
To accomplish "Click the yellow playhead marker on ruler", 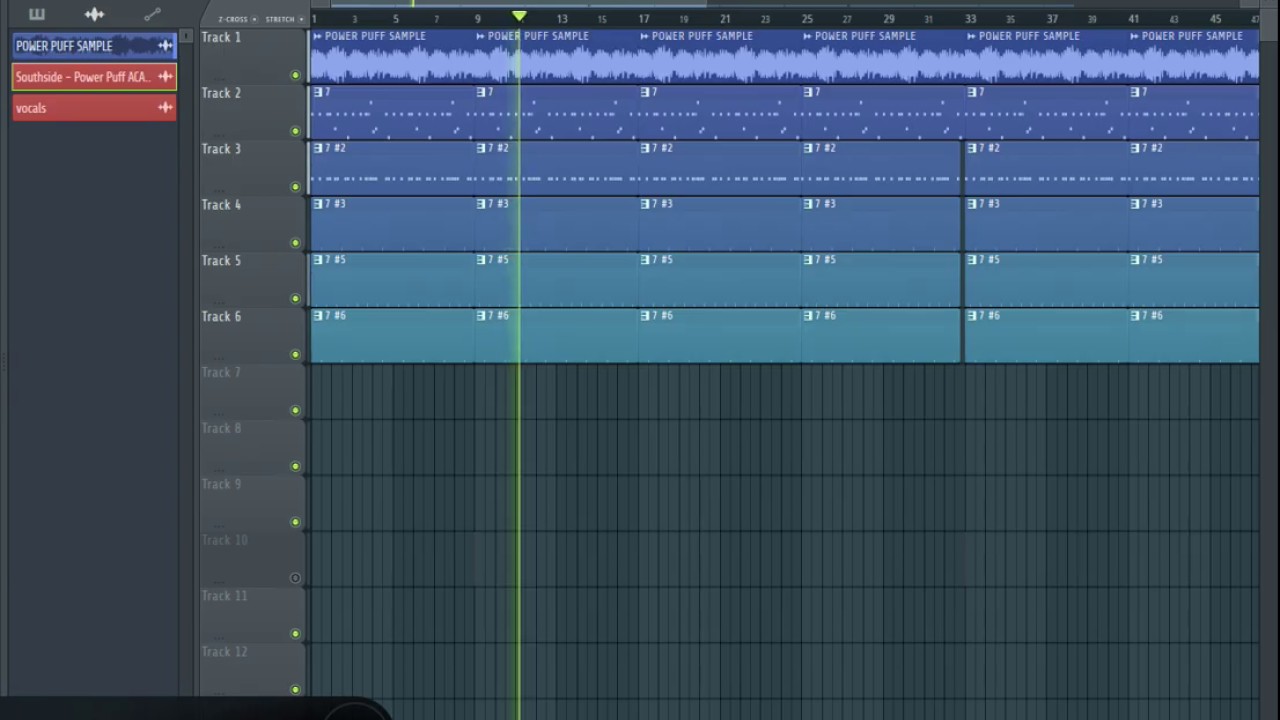I will point(519,17).
